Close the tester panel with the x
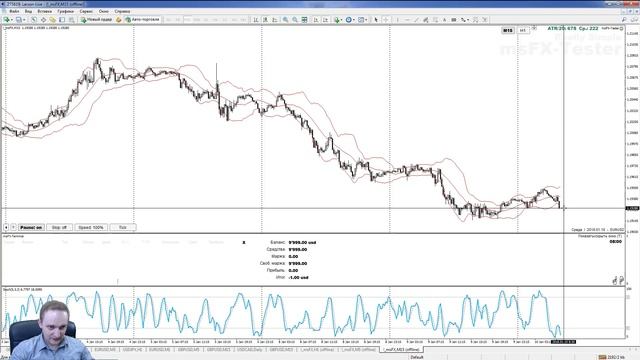Viewport: 640px width, 360px height. click(244, 242)
